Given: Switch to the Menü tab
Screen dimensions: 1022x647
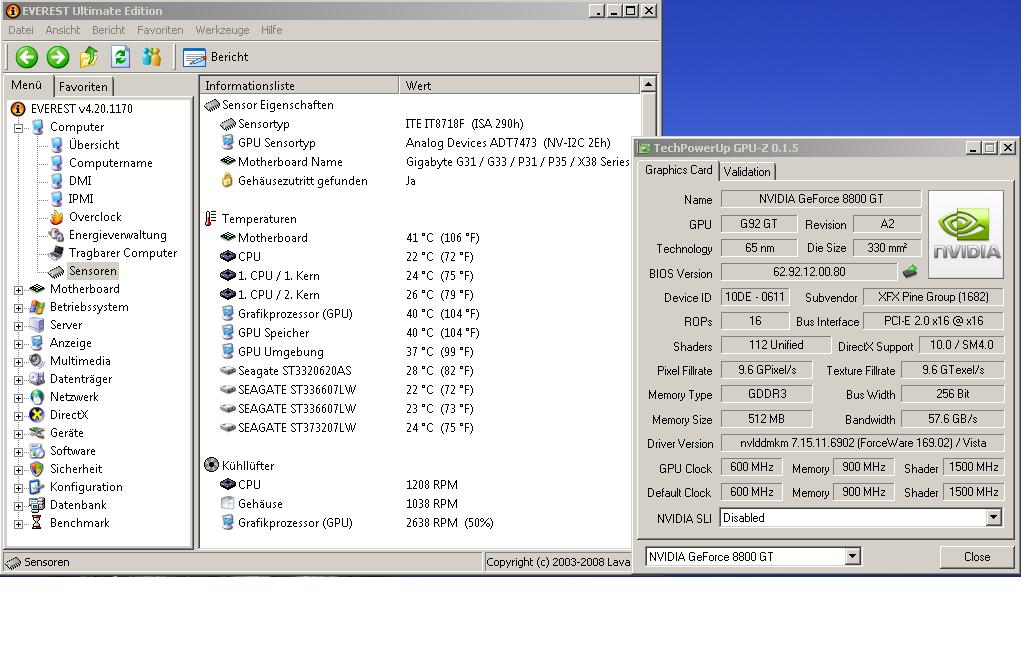Looking at the screenshot, I should (x=27, y=85).
